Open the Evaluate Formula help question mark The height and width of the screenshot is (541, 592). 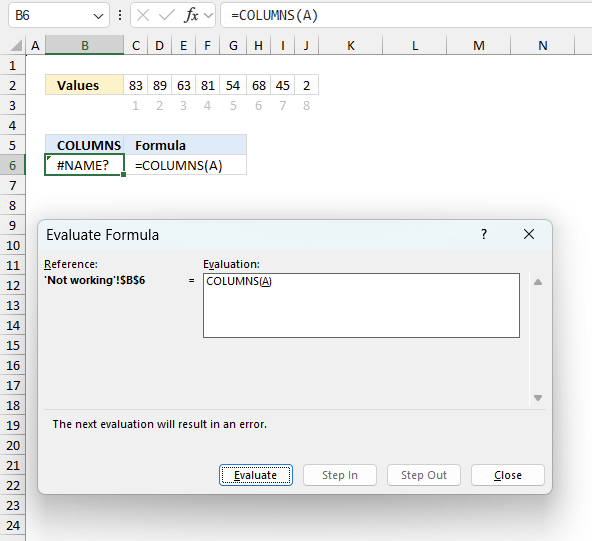tap(484, 234)
